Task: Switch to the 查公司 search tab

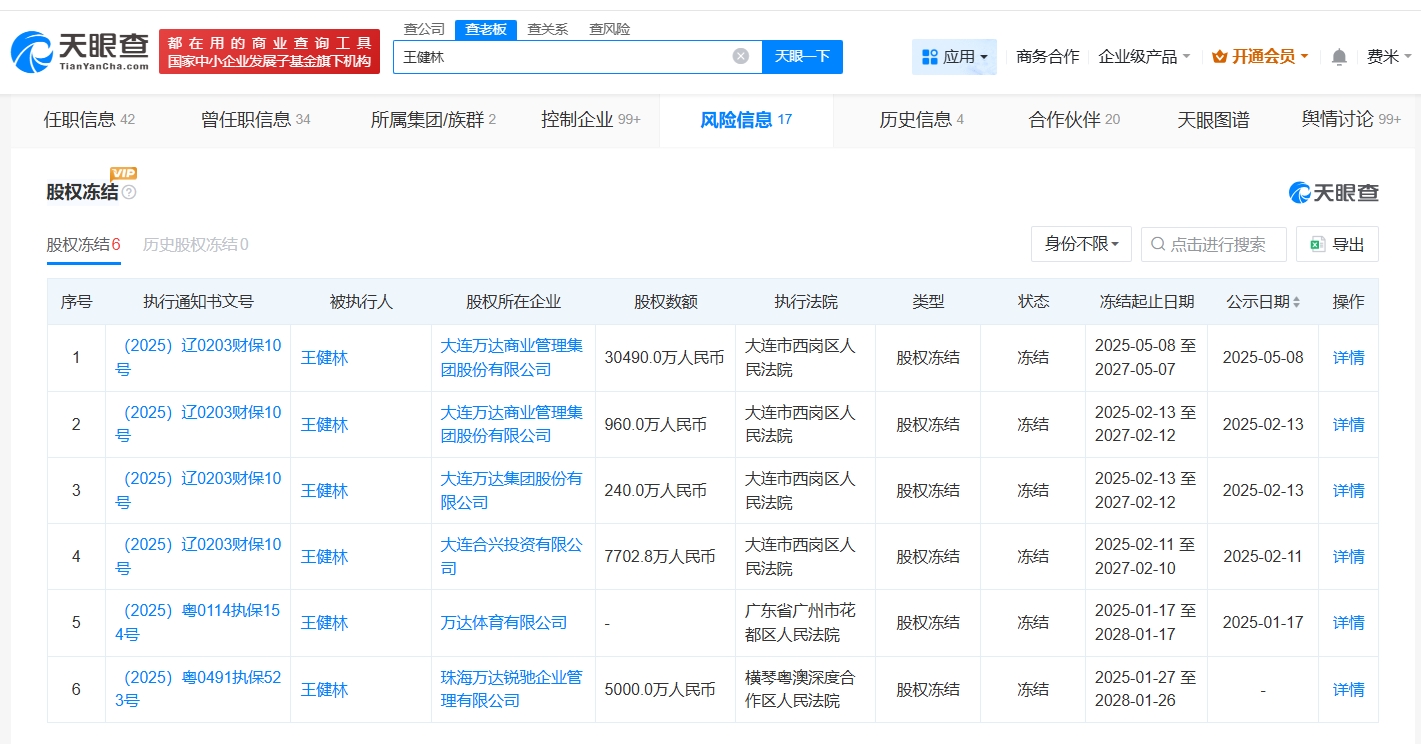Action: click(x=424, y=29)
